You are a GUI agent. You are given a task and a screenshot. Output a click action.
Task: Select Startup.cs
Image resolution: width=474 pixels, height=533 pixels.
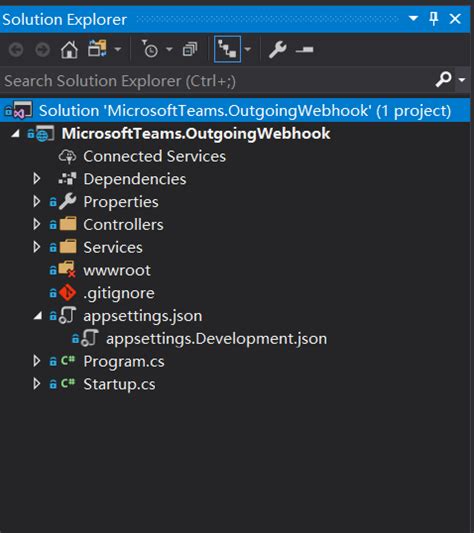(119, 384)
